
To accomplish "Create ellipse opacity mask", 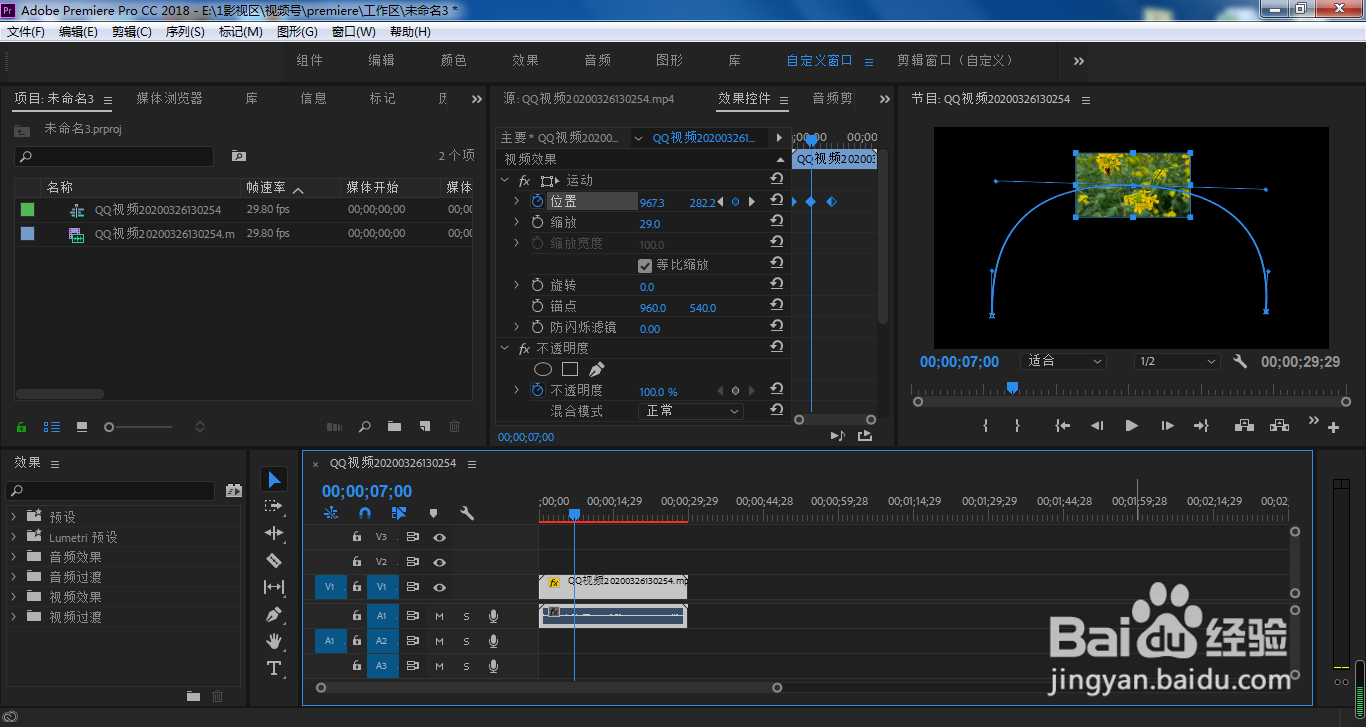I will (x=543, y=369).
